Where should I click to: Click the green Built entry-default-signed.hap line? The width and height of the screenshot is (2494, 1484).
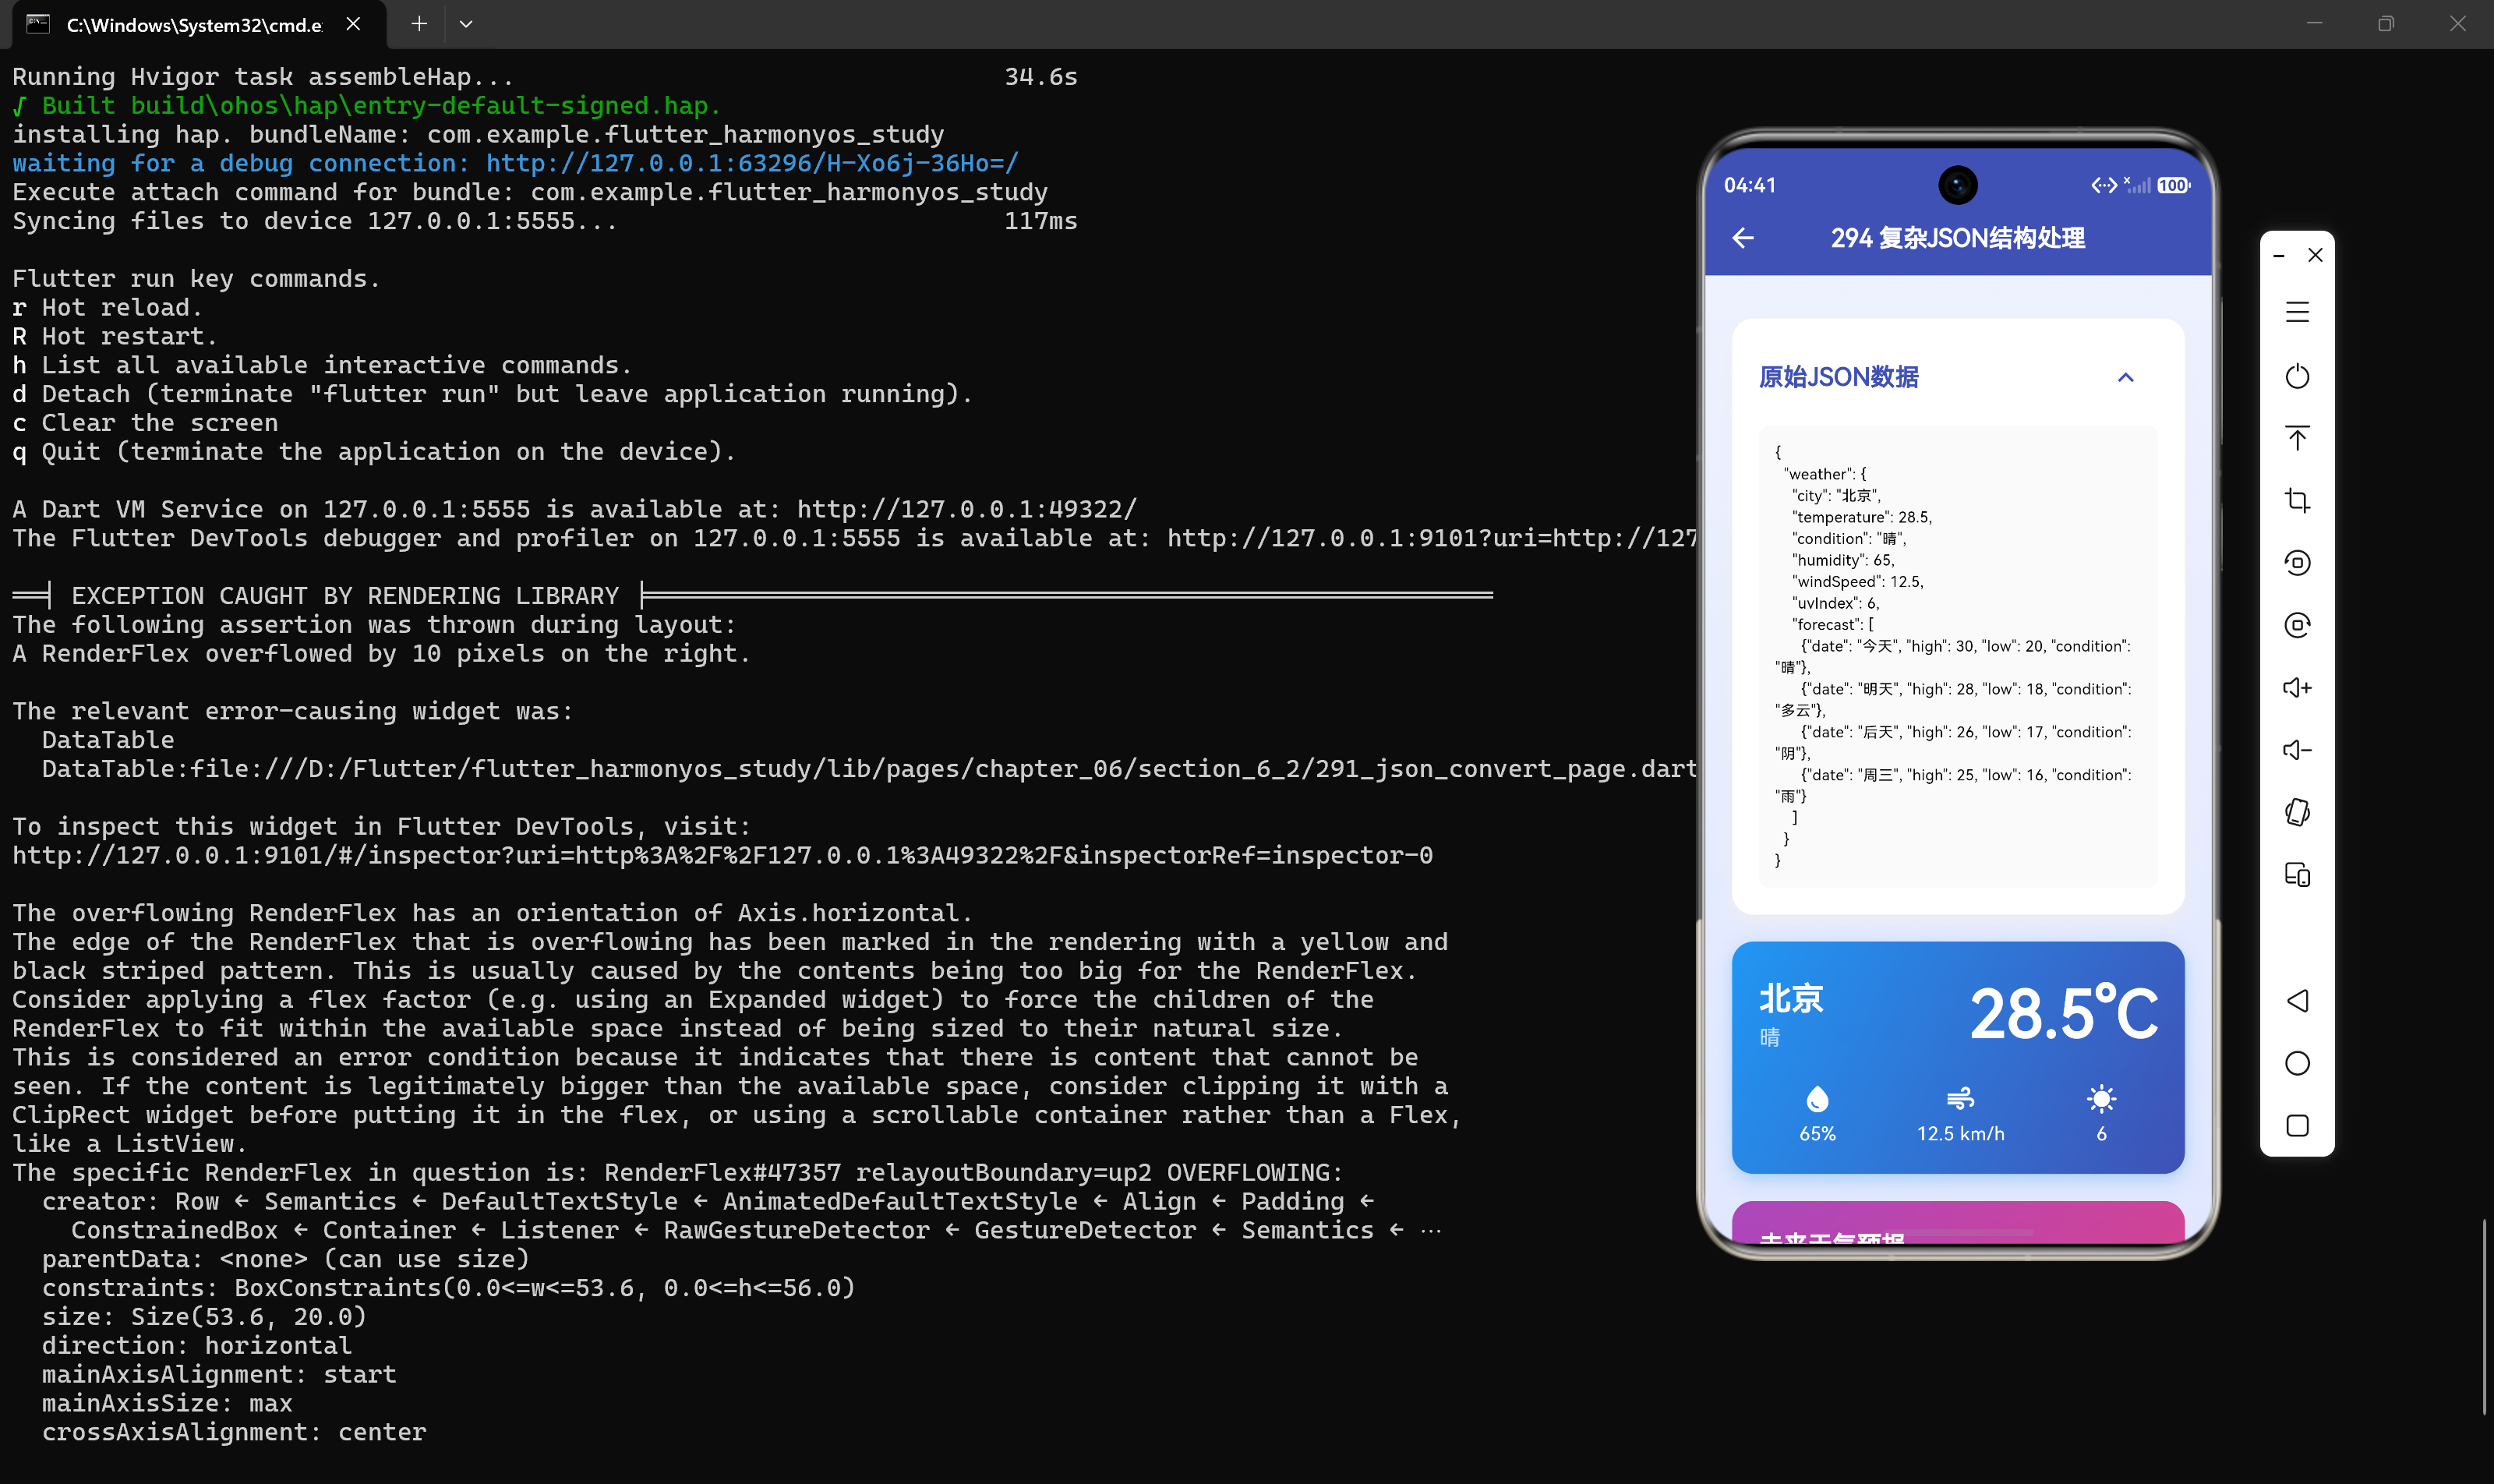coord(366,105)
